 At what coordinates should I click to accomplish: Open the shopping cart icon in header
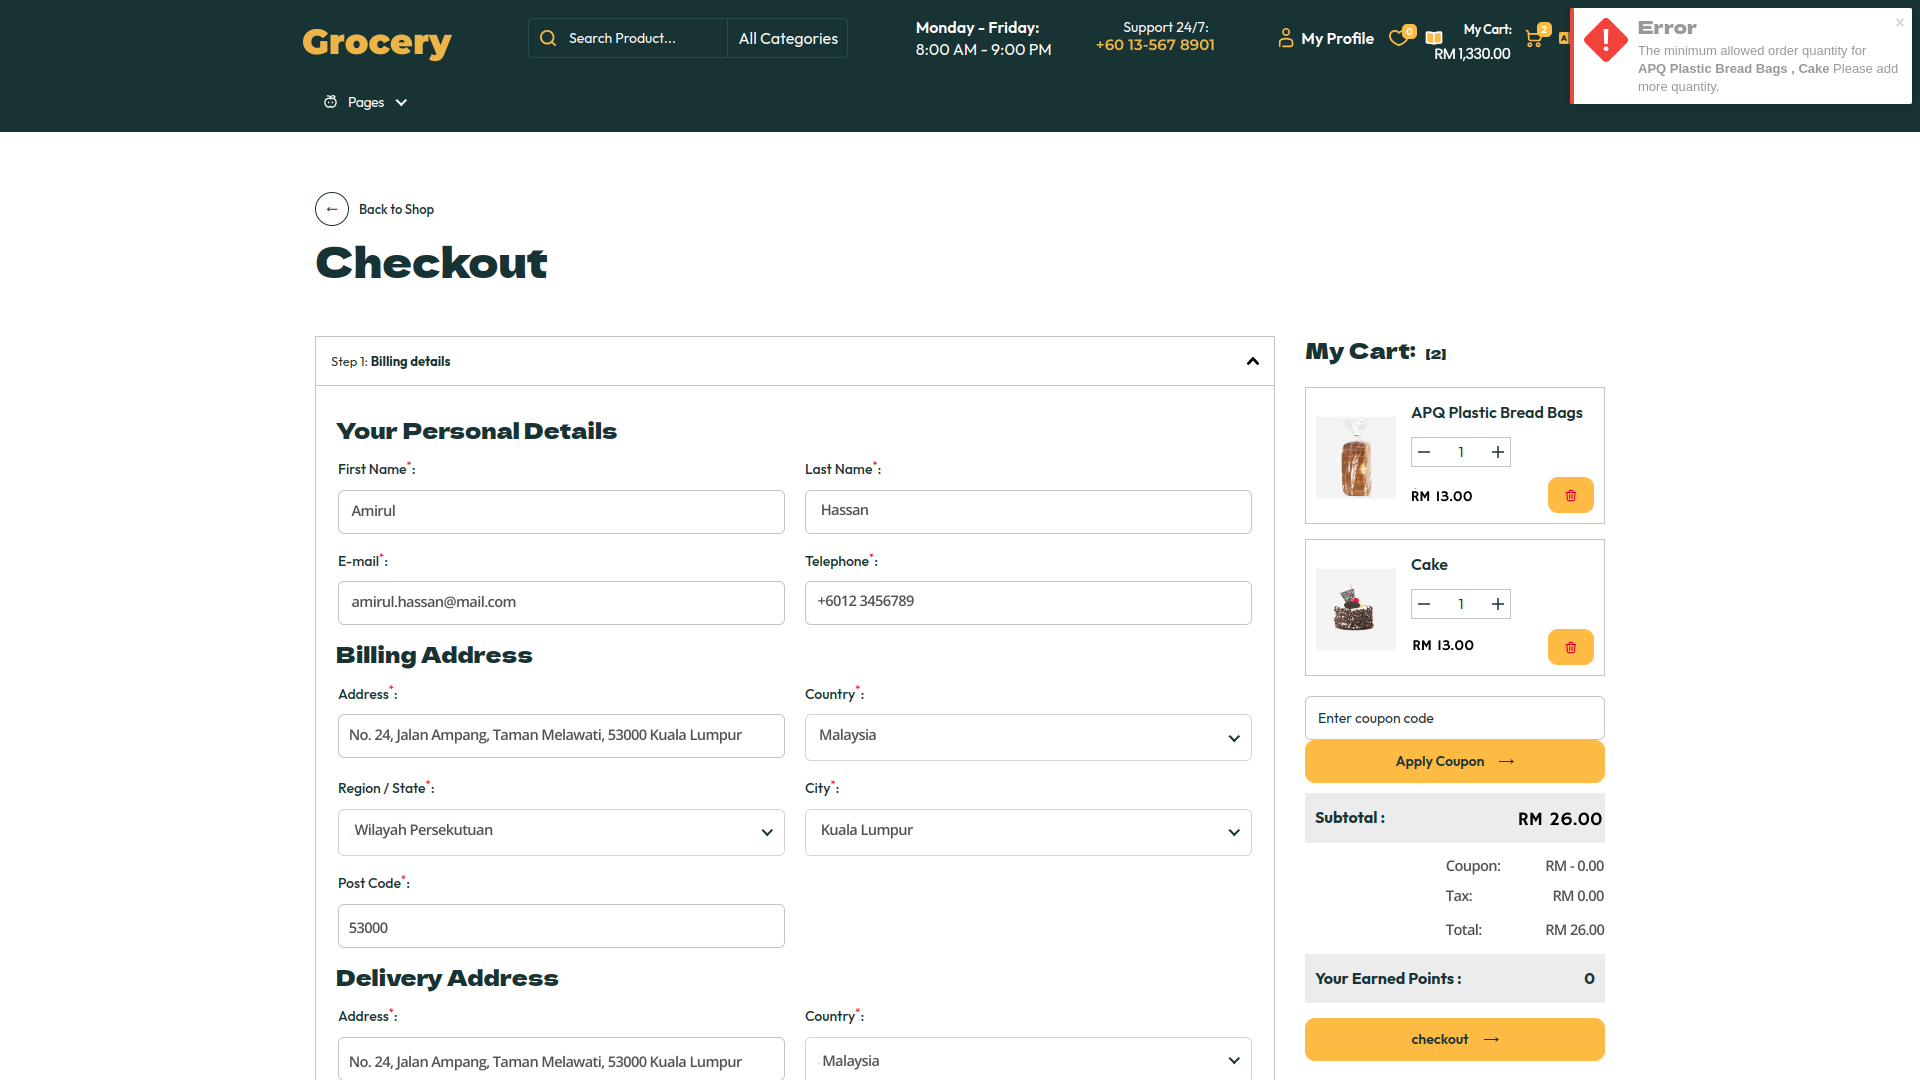point(1533,39)
